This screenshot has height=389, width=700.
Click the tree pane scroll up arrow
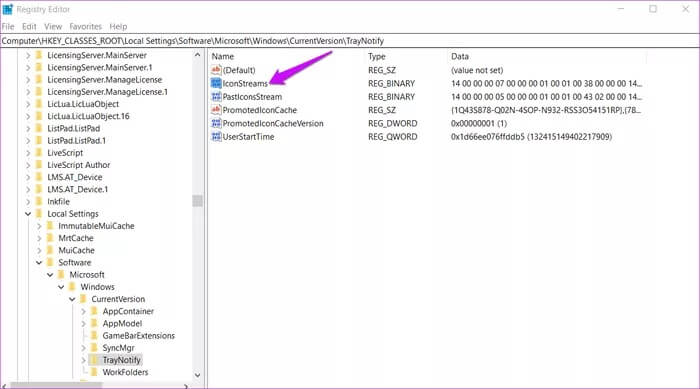pyautogui.click(x=197, y=55)
